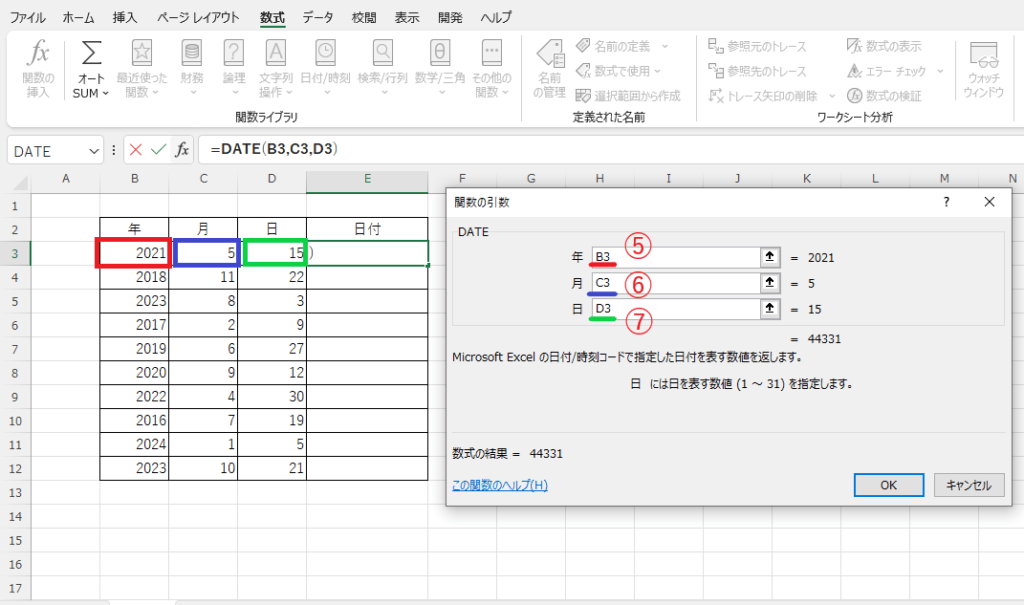This screenshot has height=605, width=1024.
Task: Click the formula bar text =DATE(B3,C3,D3)
Action: click(274, 149)
